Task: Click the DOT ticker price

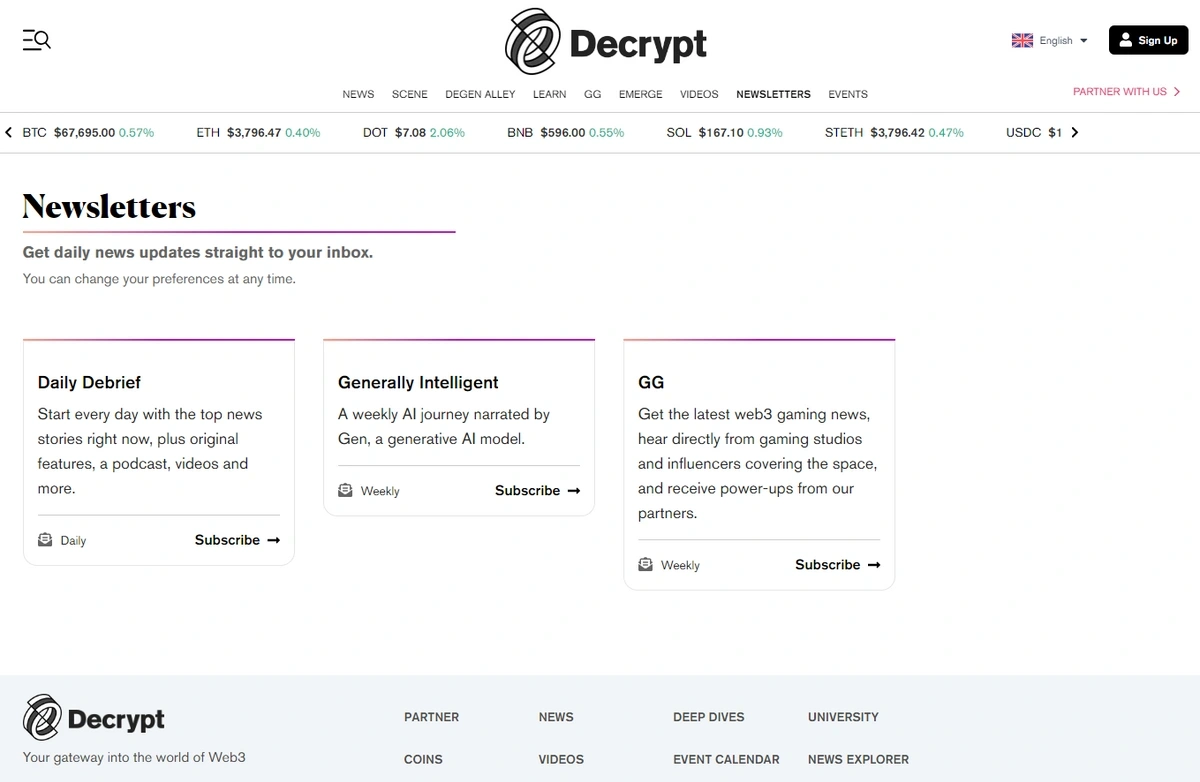Action: [x=410, y=132]
